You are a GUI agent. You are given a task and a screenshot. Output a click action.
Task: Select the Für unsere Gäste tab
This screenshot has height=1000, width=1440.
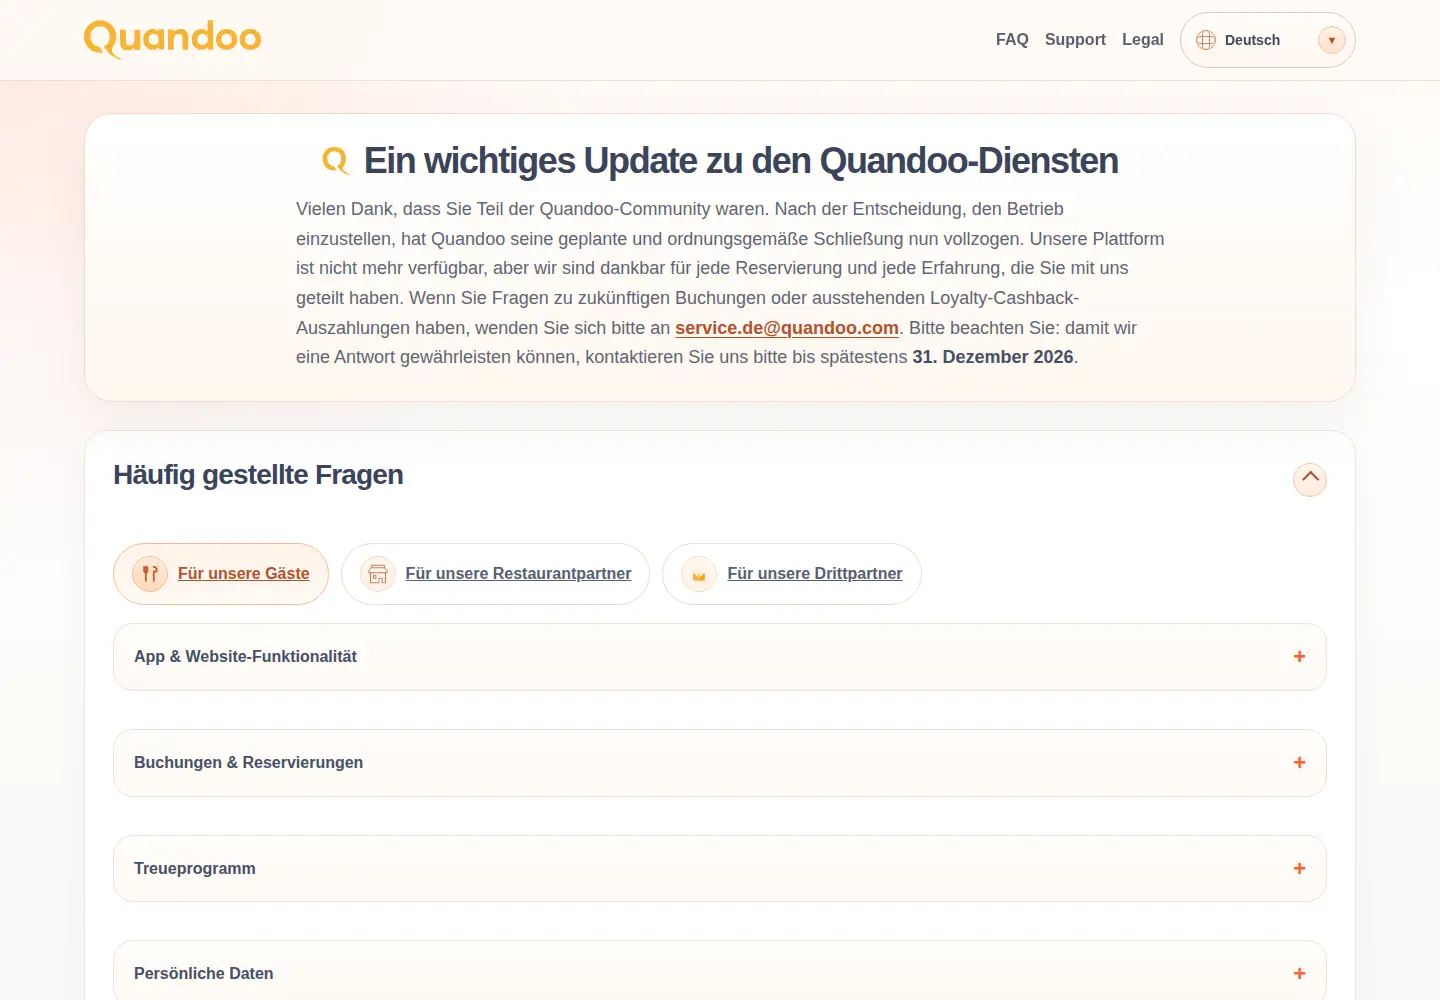click(x=221, y=574)
